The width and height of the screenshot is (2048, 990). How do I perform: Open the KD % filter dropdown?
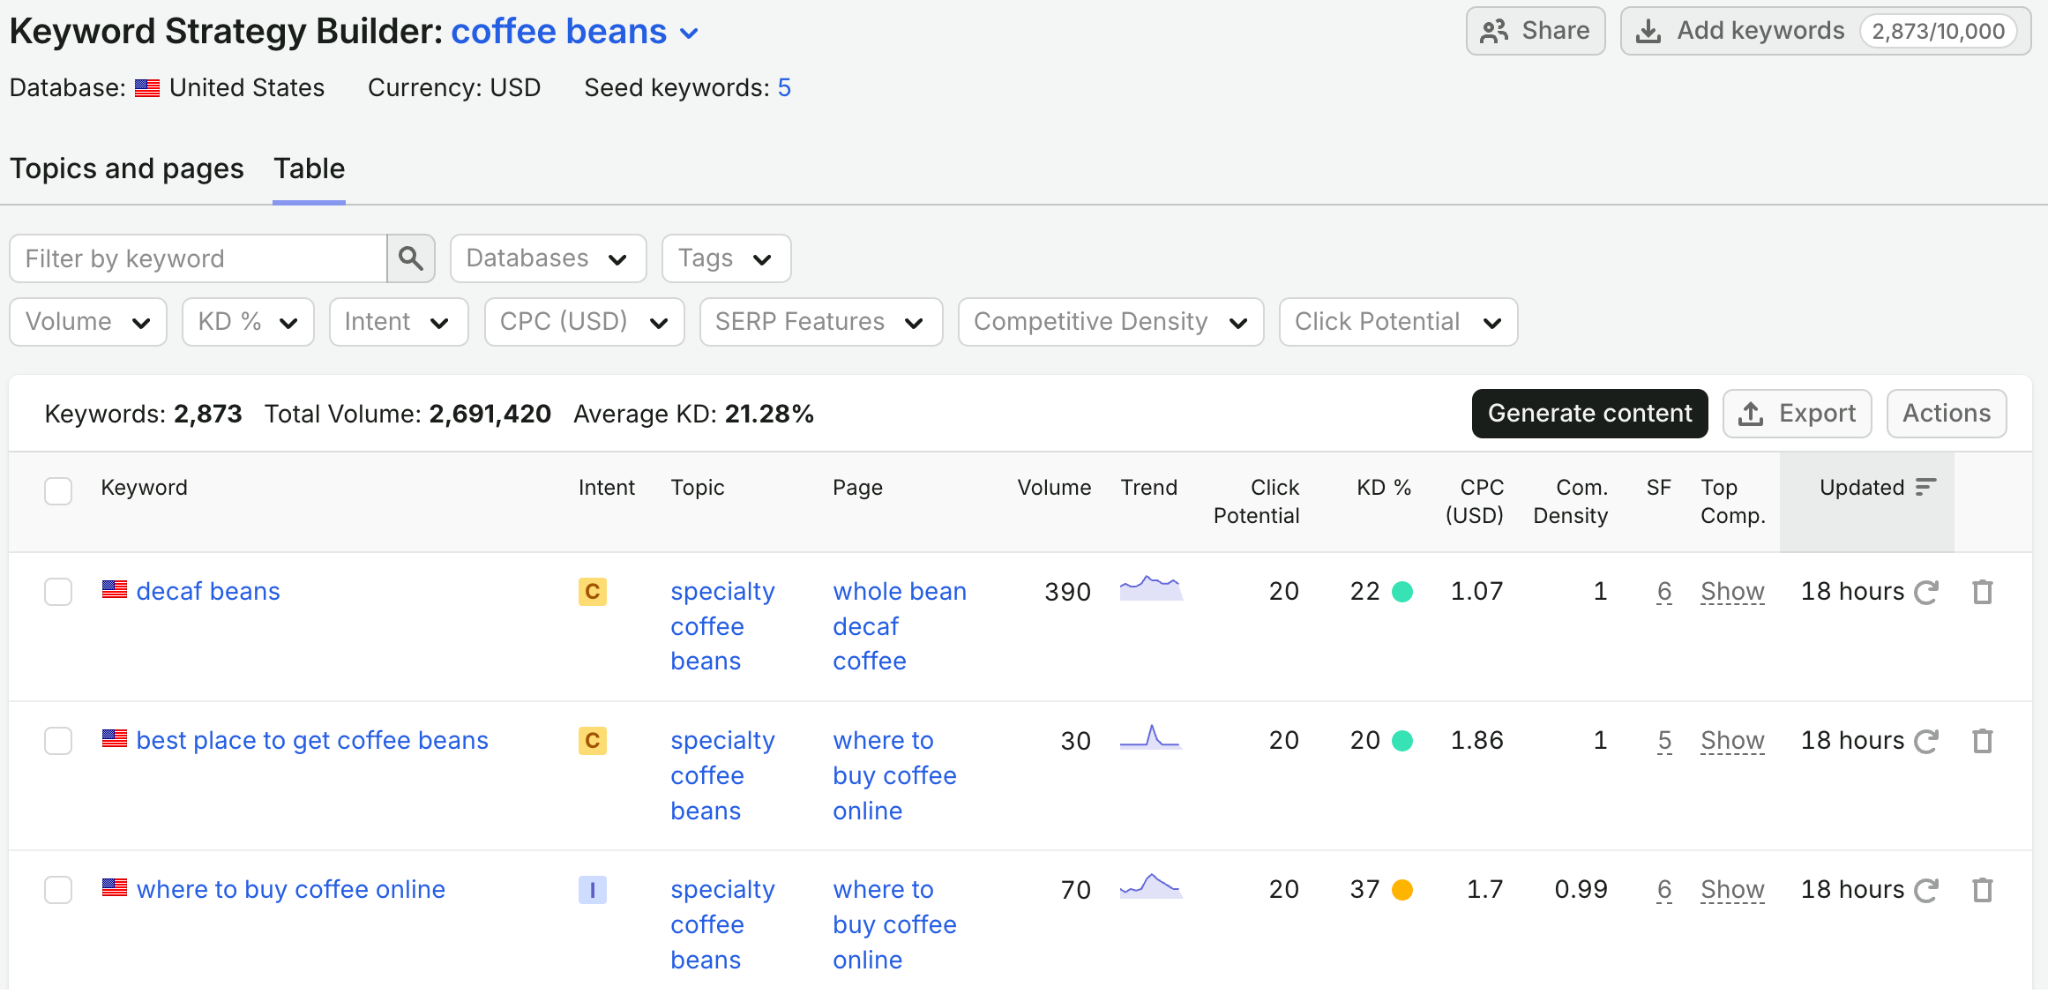tap(248, 322)
